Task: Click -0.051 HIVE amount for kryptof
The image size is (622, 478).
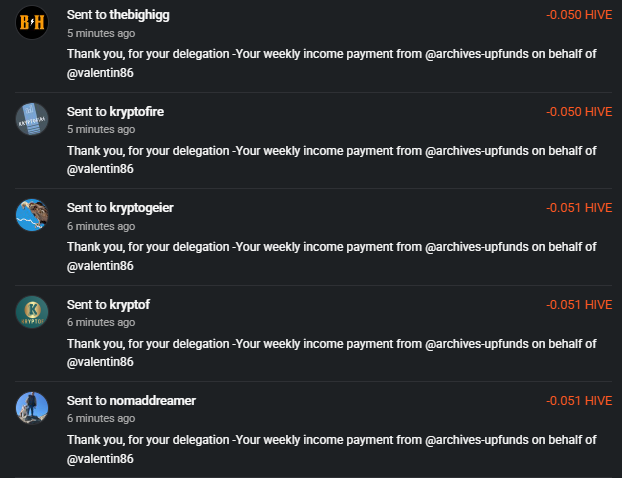Action: (579, 305)
